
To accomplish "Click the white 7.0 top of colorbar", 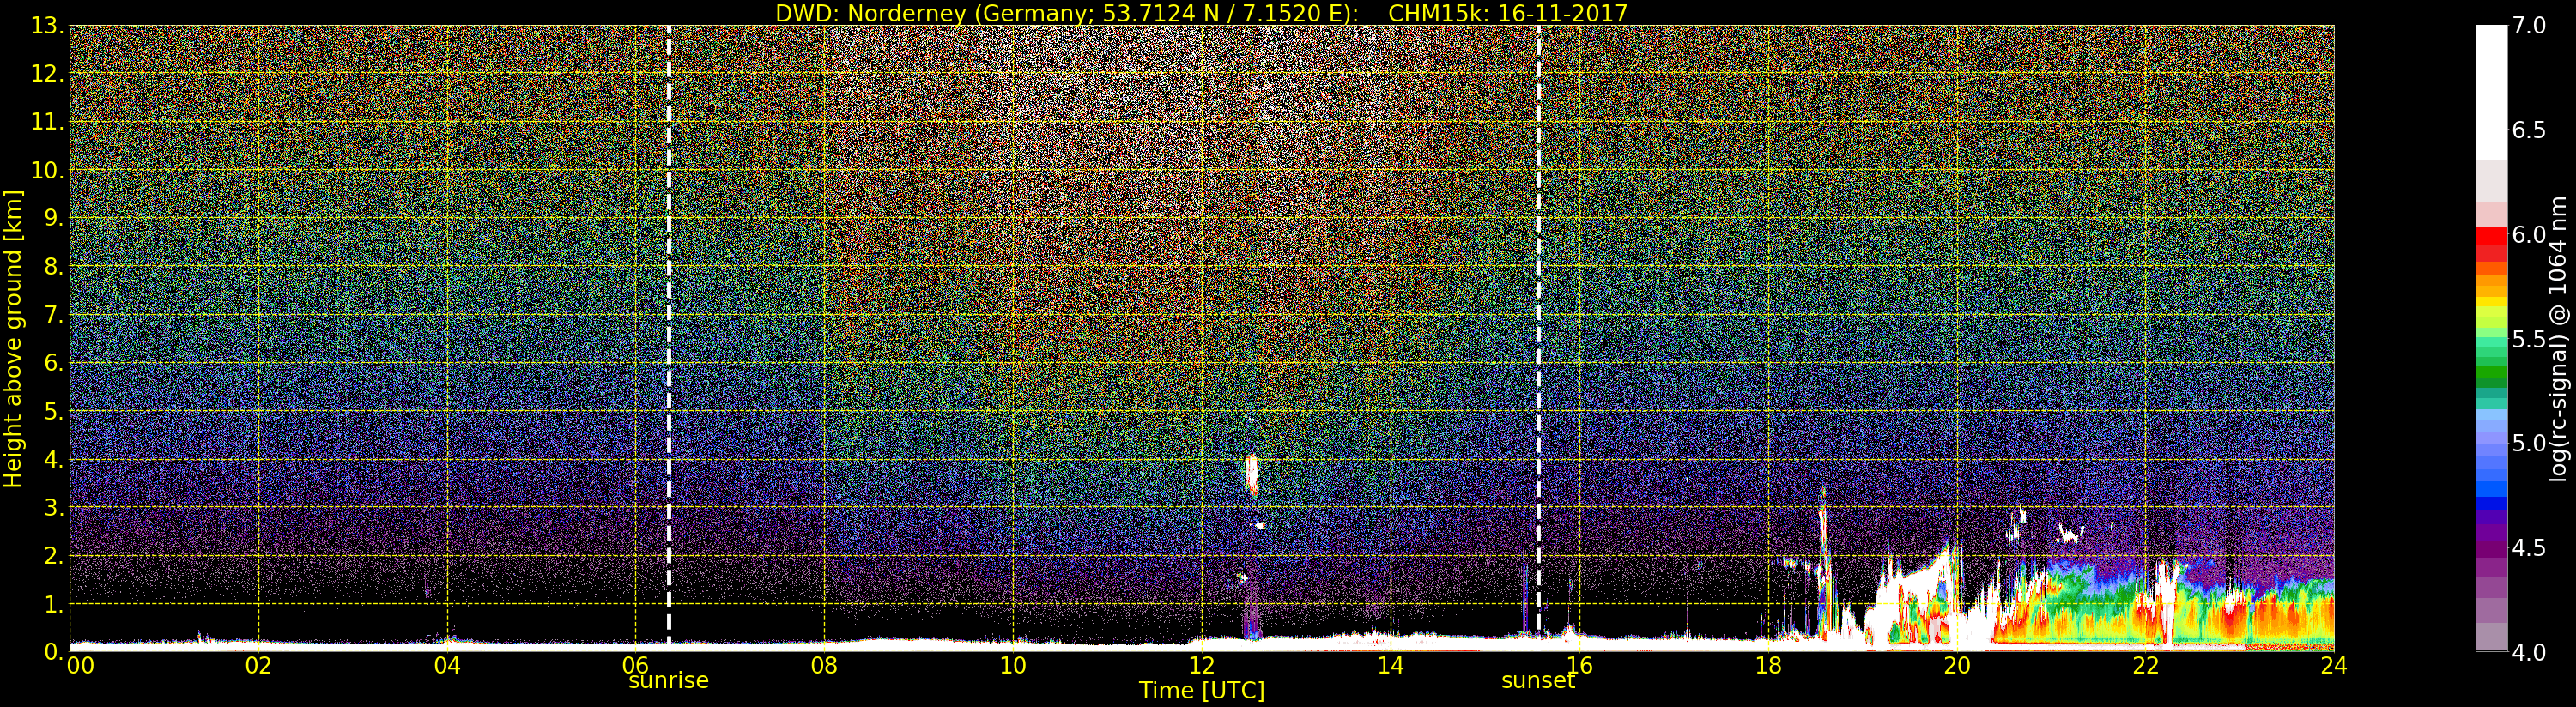I will [2491, 40].
